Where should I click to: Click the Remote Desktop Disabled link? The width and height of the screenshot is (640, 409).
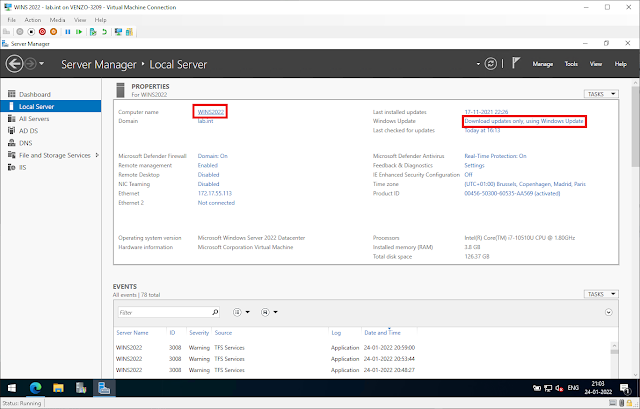click(209, 175)
